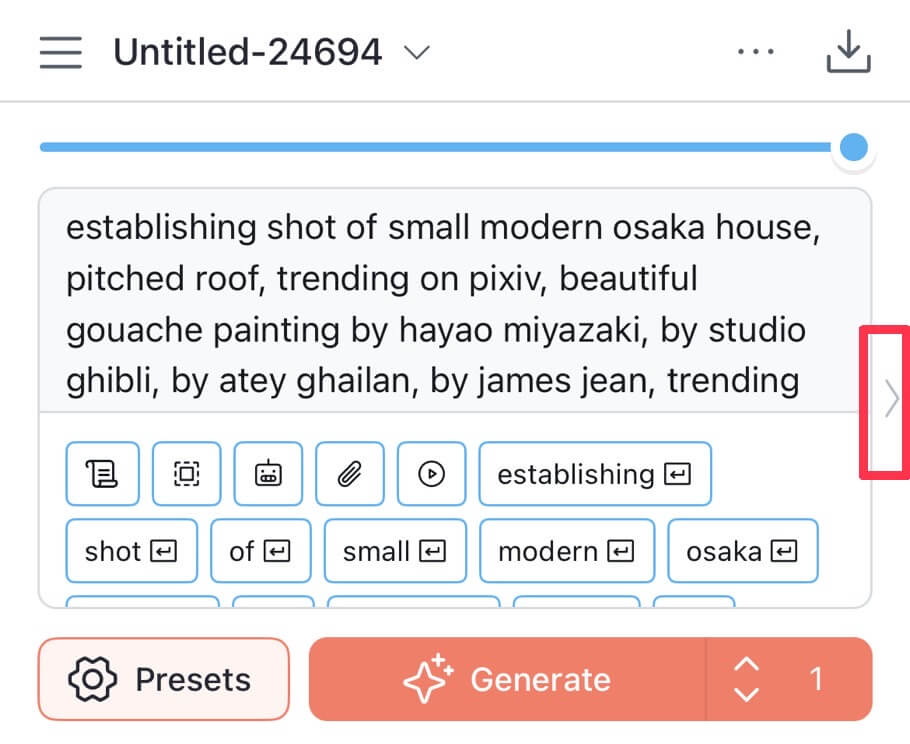Click the scroll script icon button
This screenshot has height=744, width=910.
[x=102, y=474]
